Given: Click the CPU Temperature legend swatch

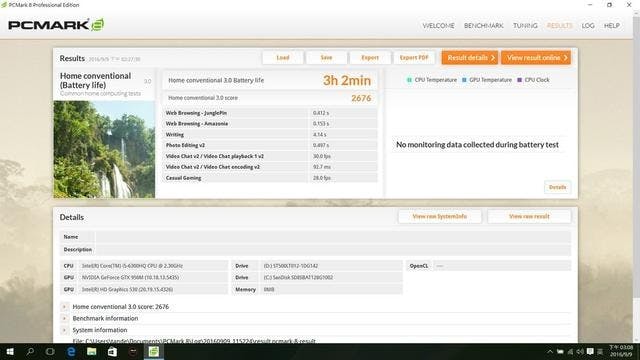Looking at the screenshot, I should point(409,80).
